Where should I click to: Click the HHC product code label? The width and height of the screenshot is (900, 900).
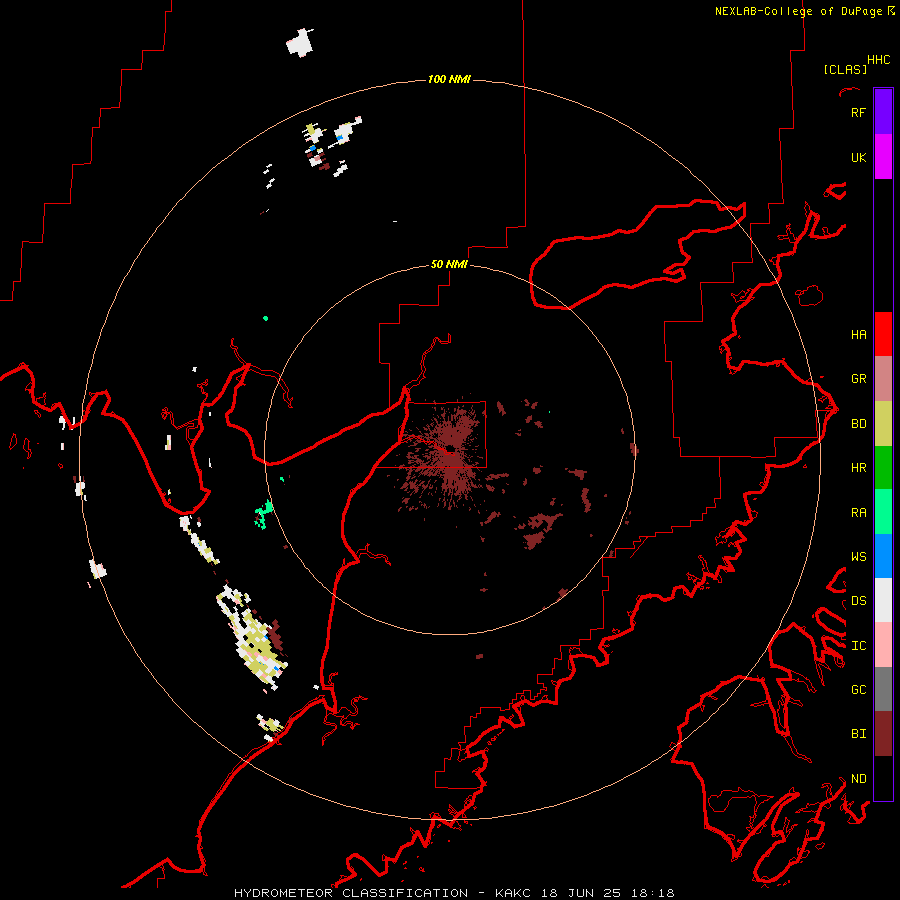(878, 60)
